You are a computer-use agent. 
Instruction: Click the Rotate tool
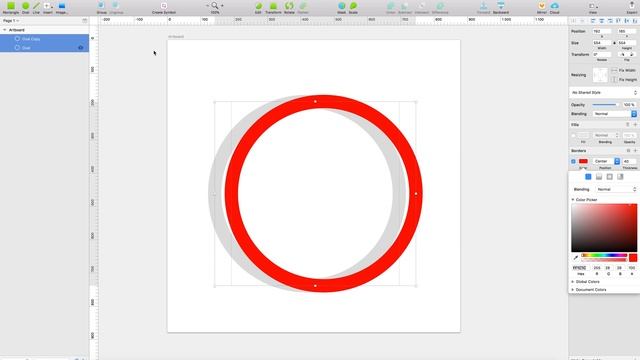pos(289,6)
